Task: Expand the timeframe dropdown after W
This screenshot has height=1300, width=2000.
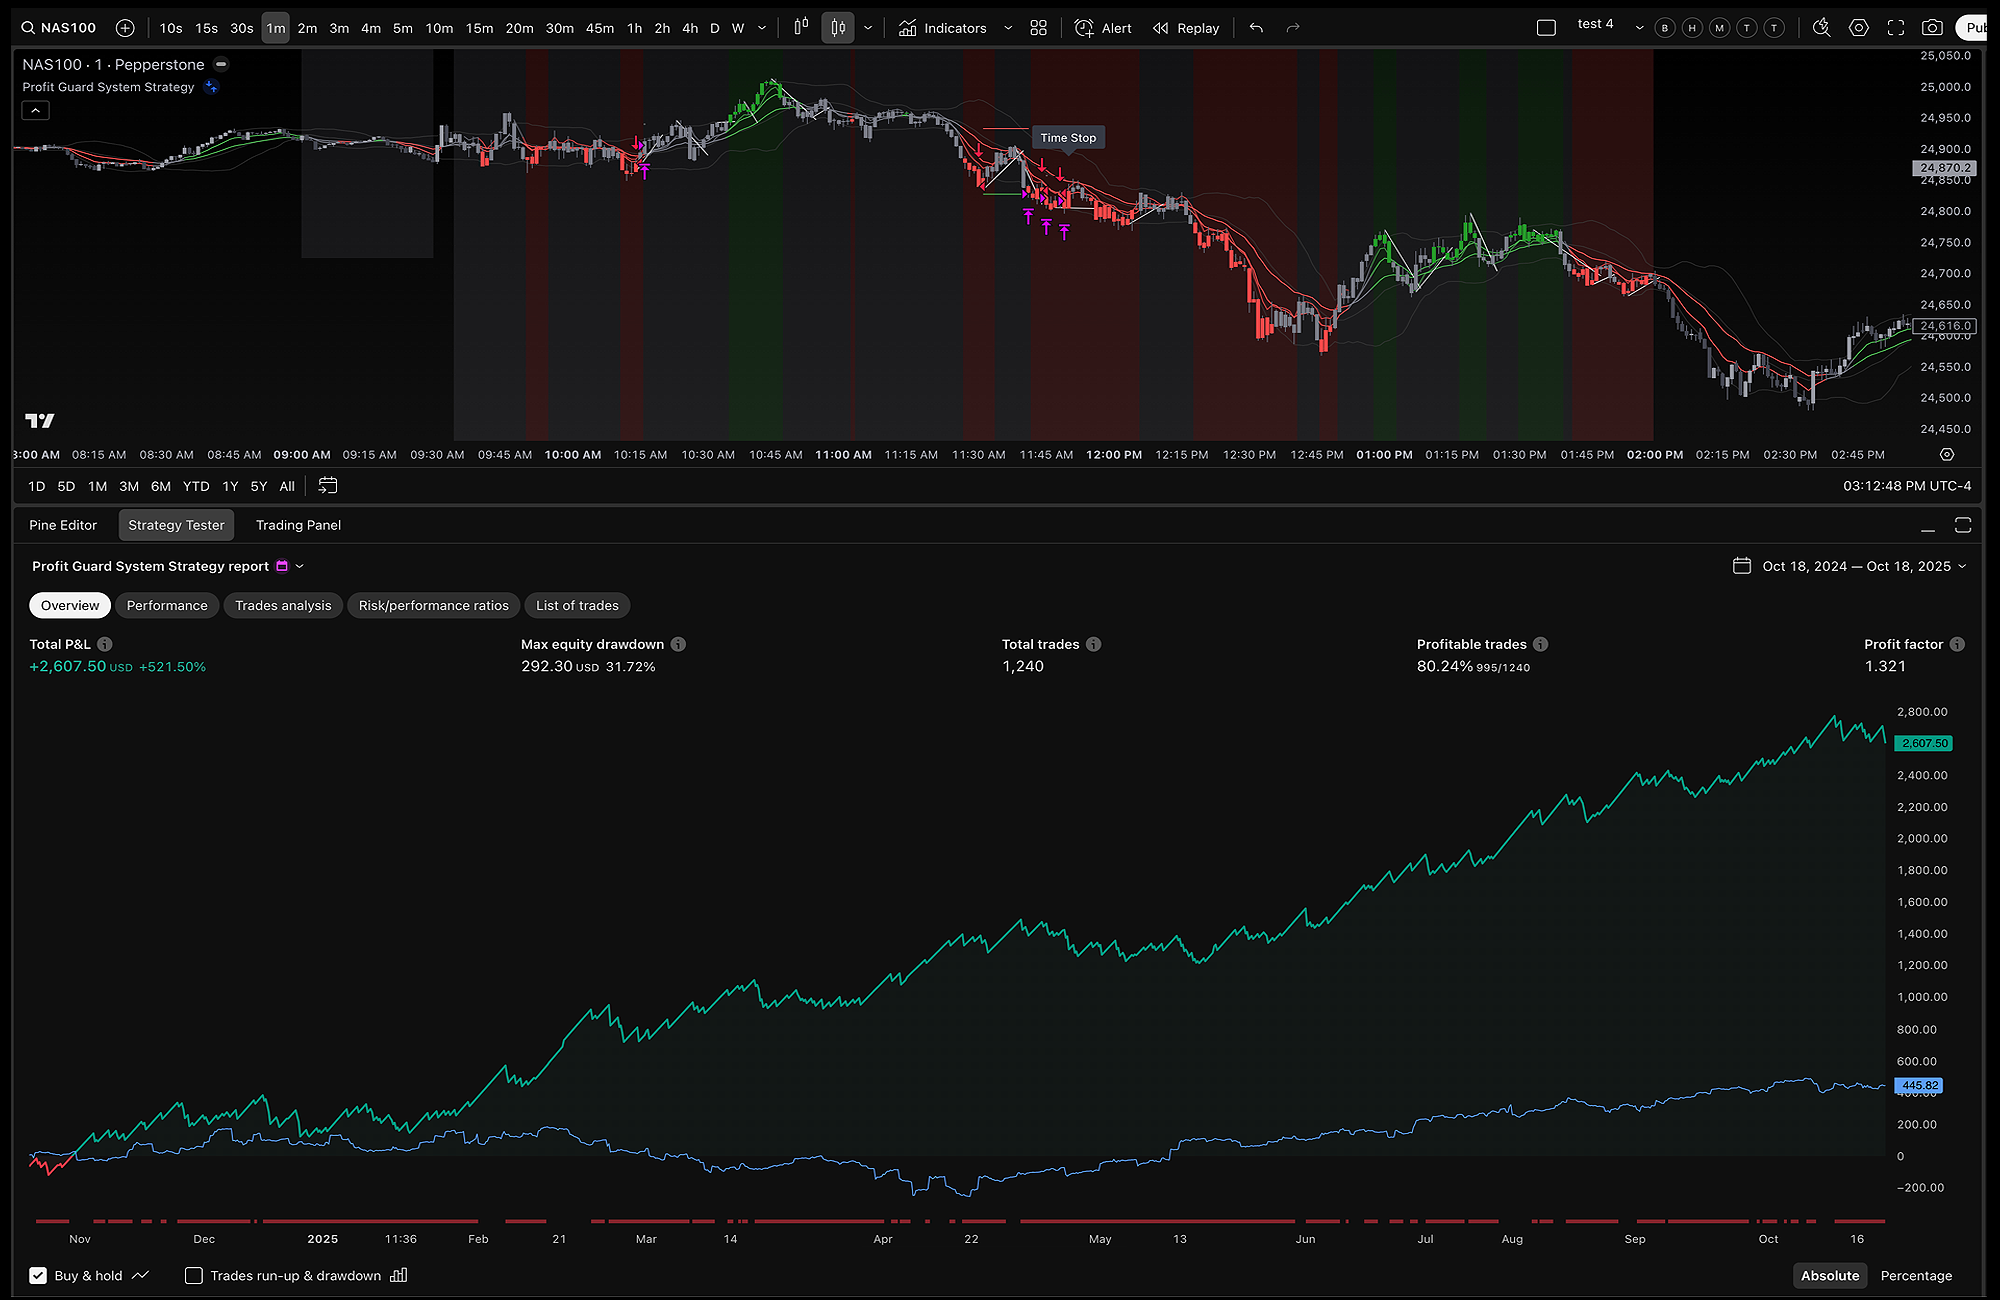Action: click(x=762, y=28)
